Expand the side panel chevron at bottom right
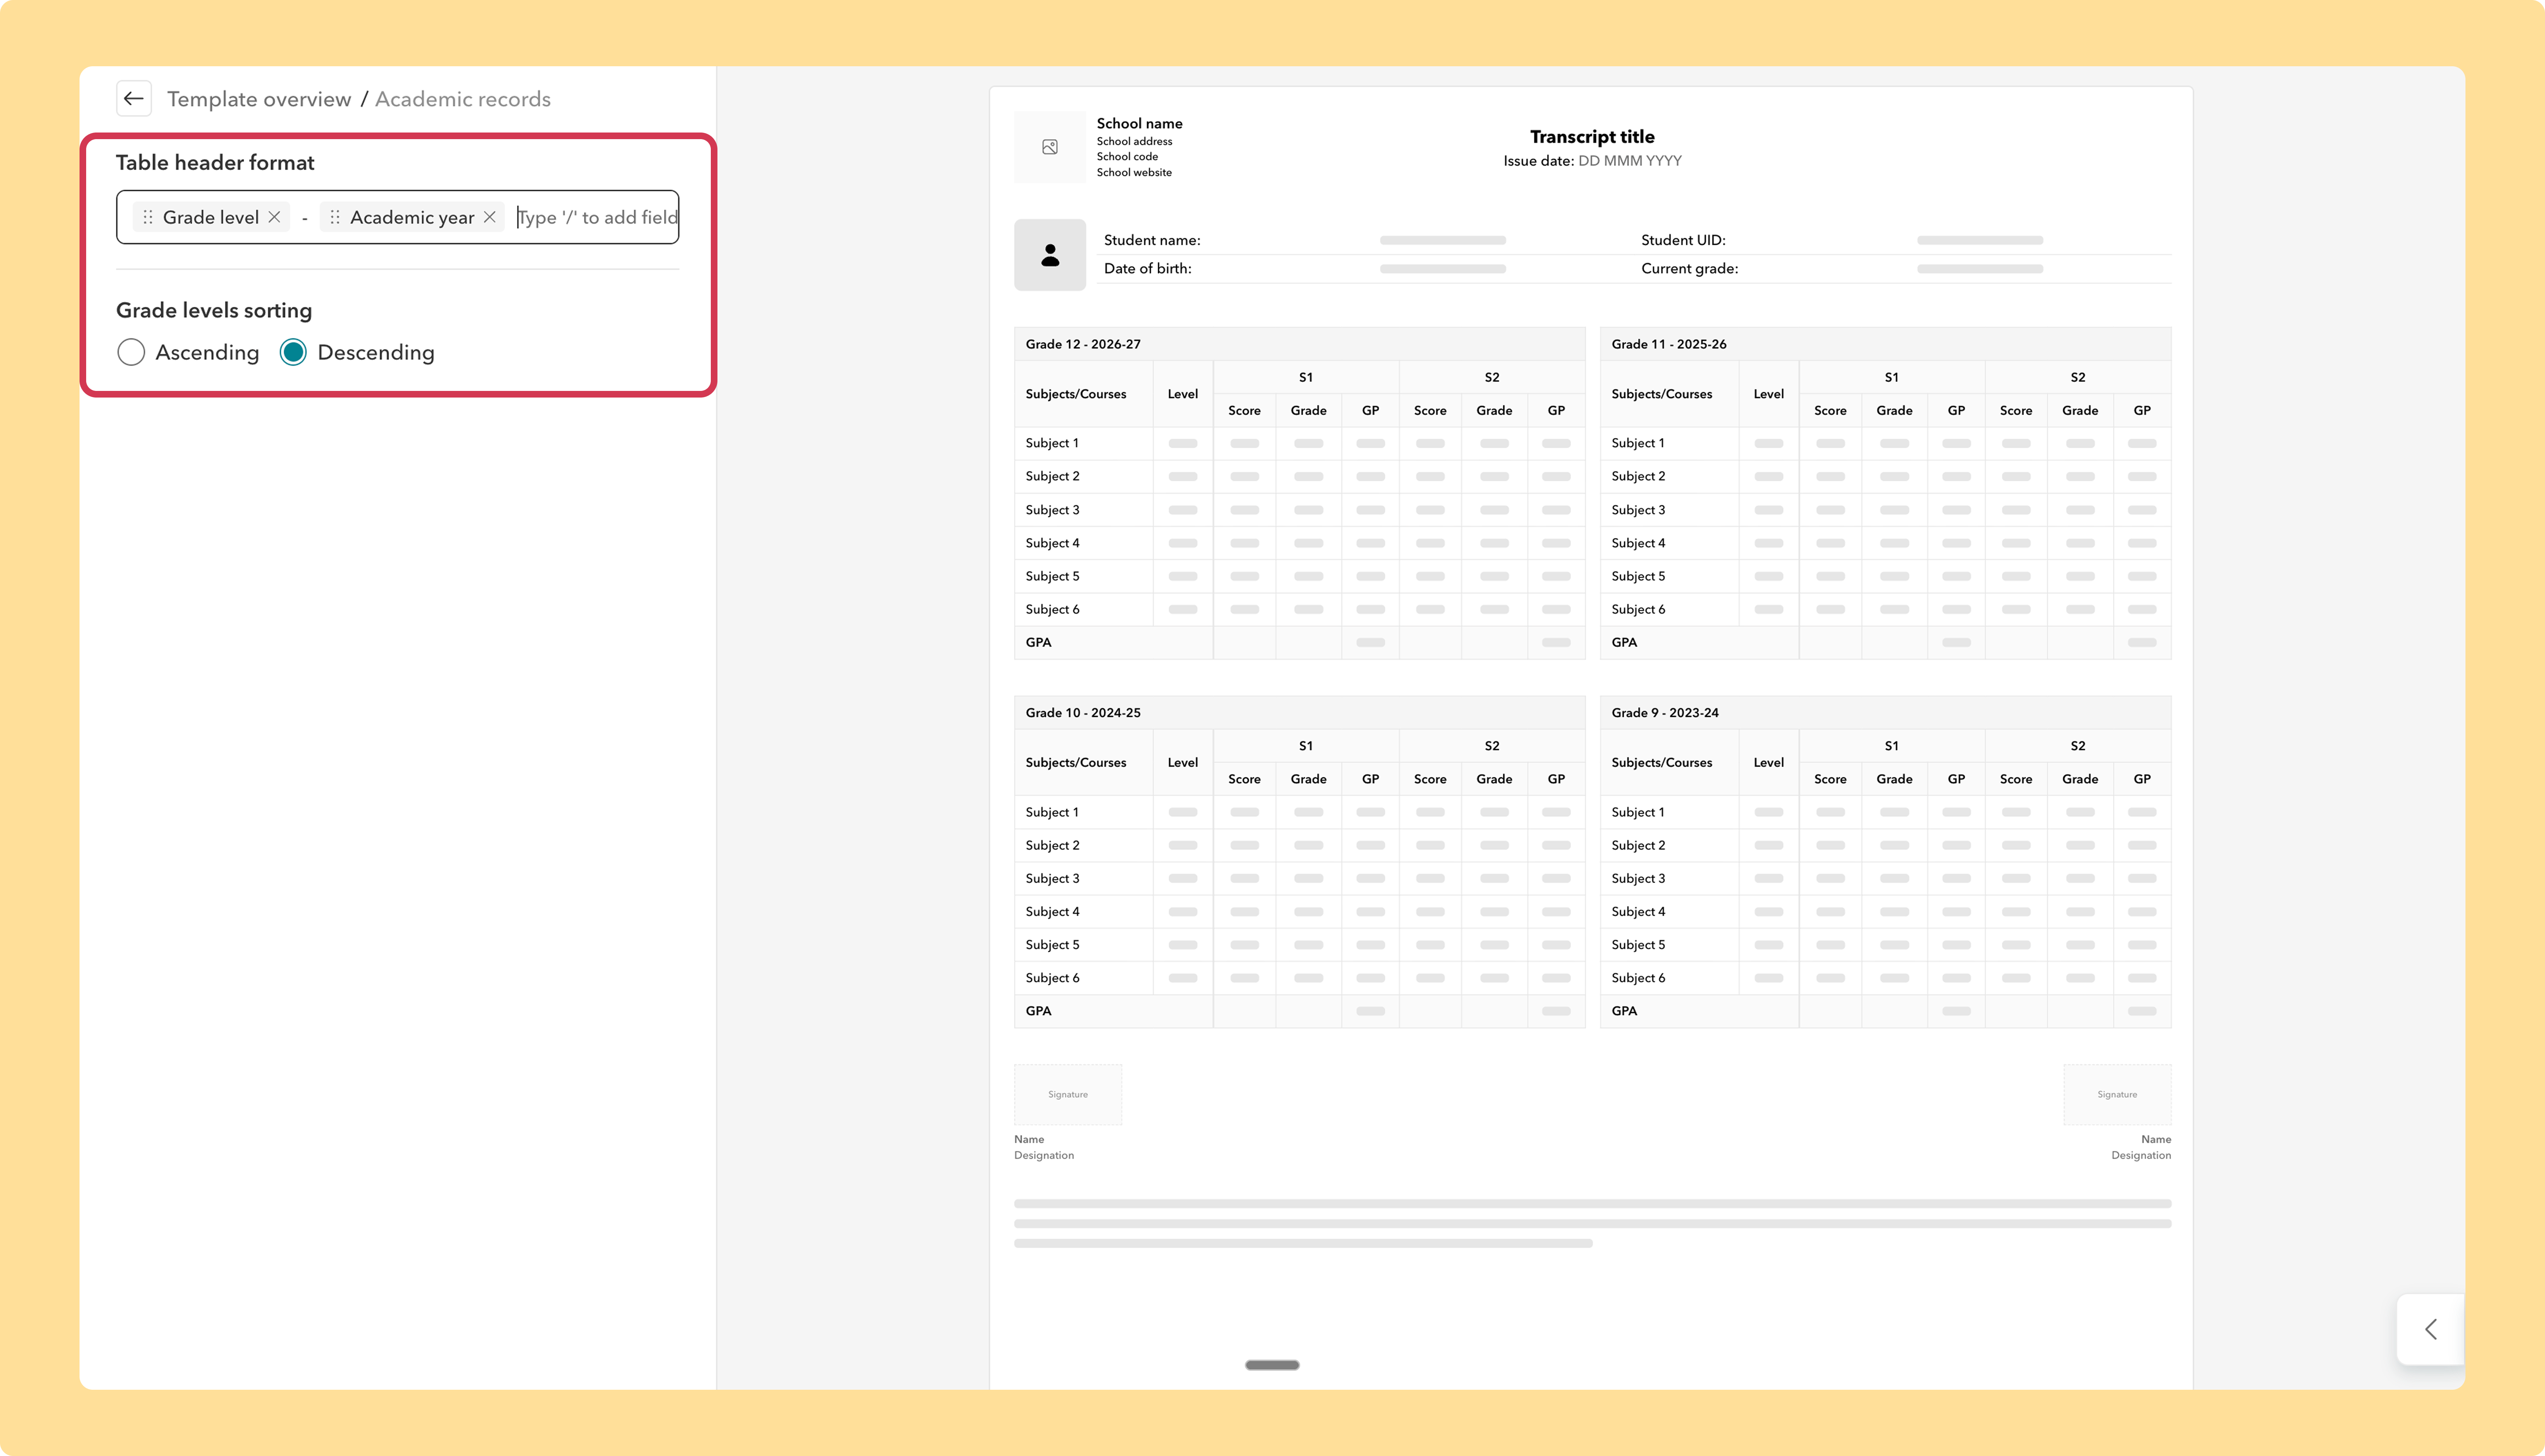Screen dimensions: 2545x1456 point(2431,1329)
